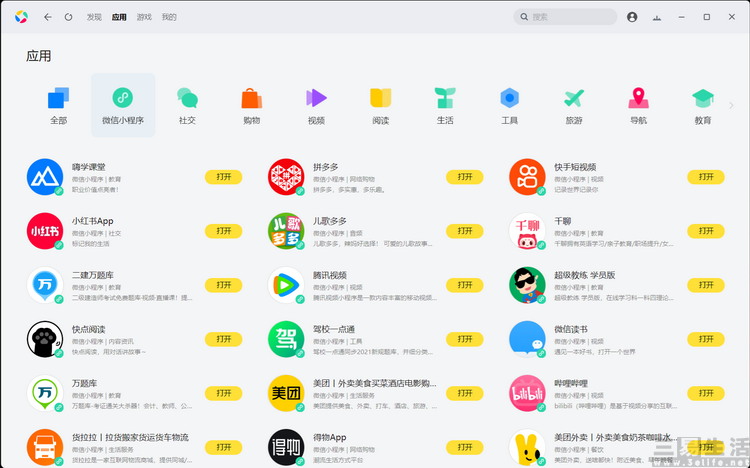Click the 哔哩哔哩 title text

coord(571,383)
